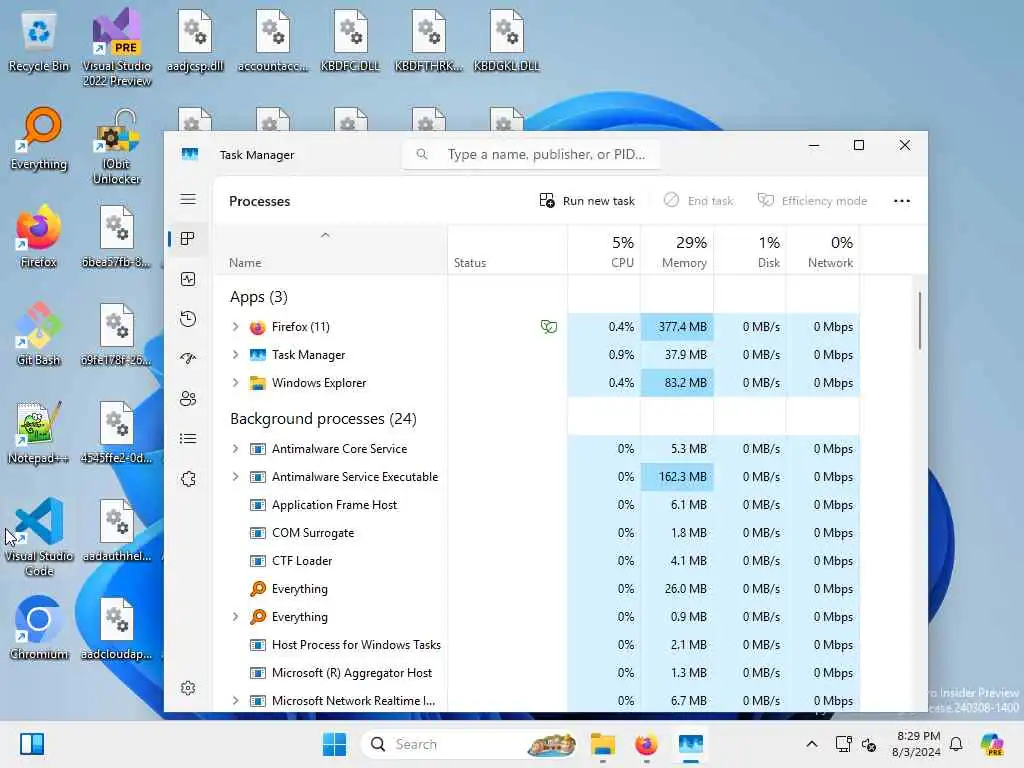Select aadjcsp.dll file on desktop
Image resolution: width=1024 pixels, height=768 pixels.
coord(195,41)
